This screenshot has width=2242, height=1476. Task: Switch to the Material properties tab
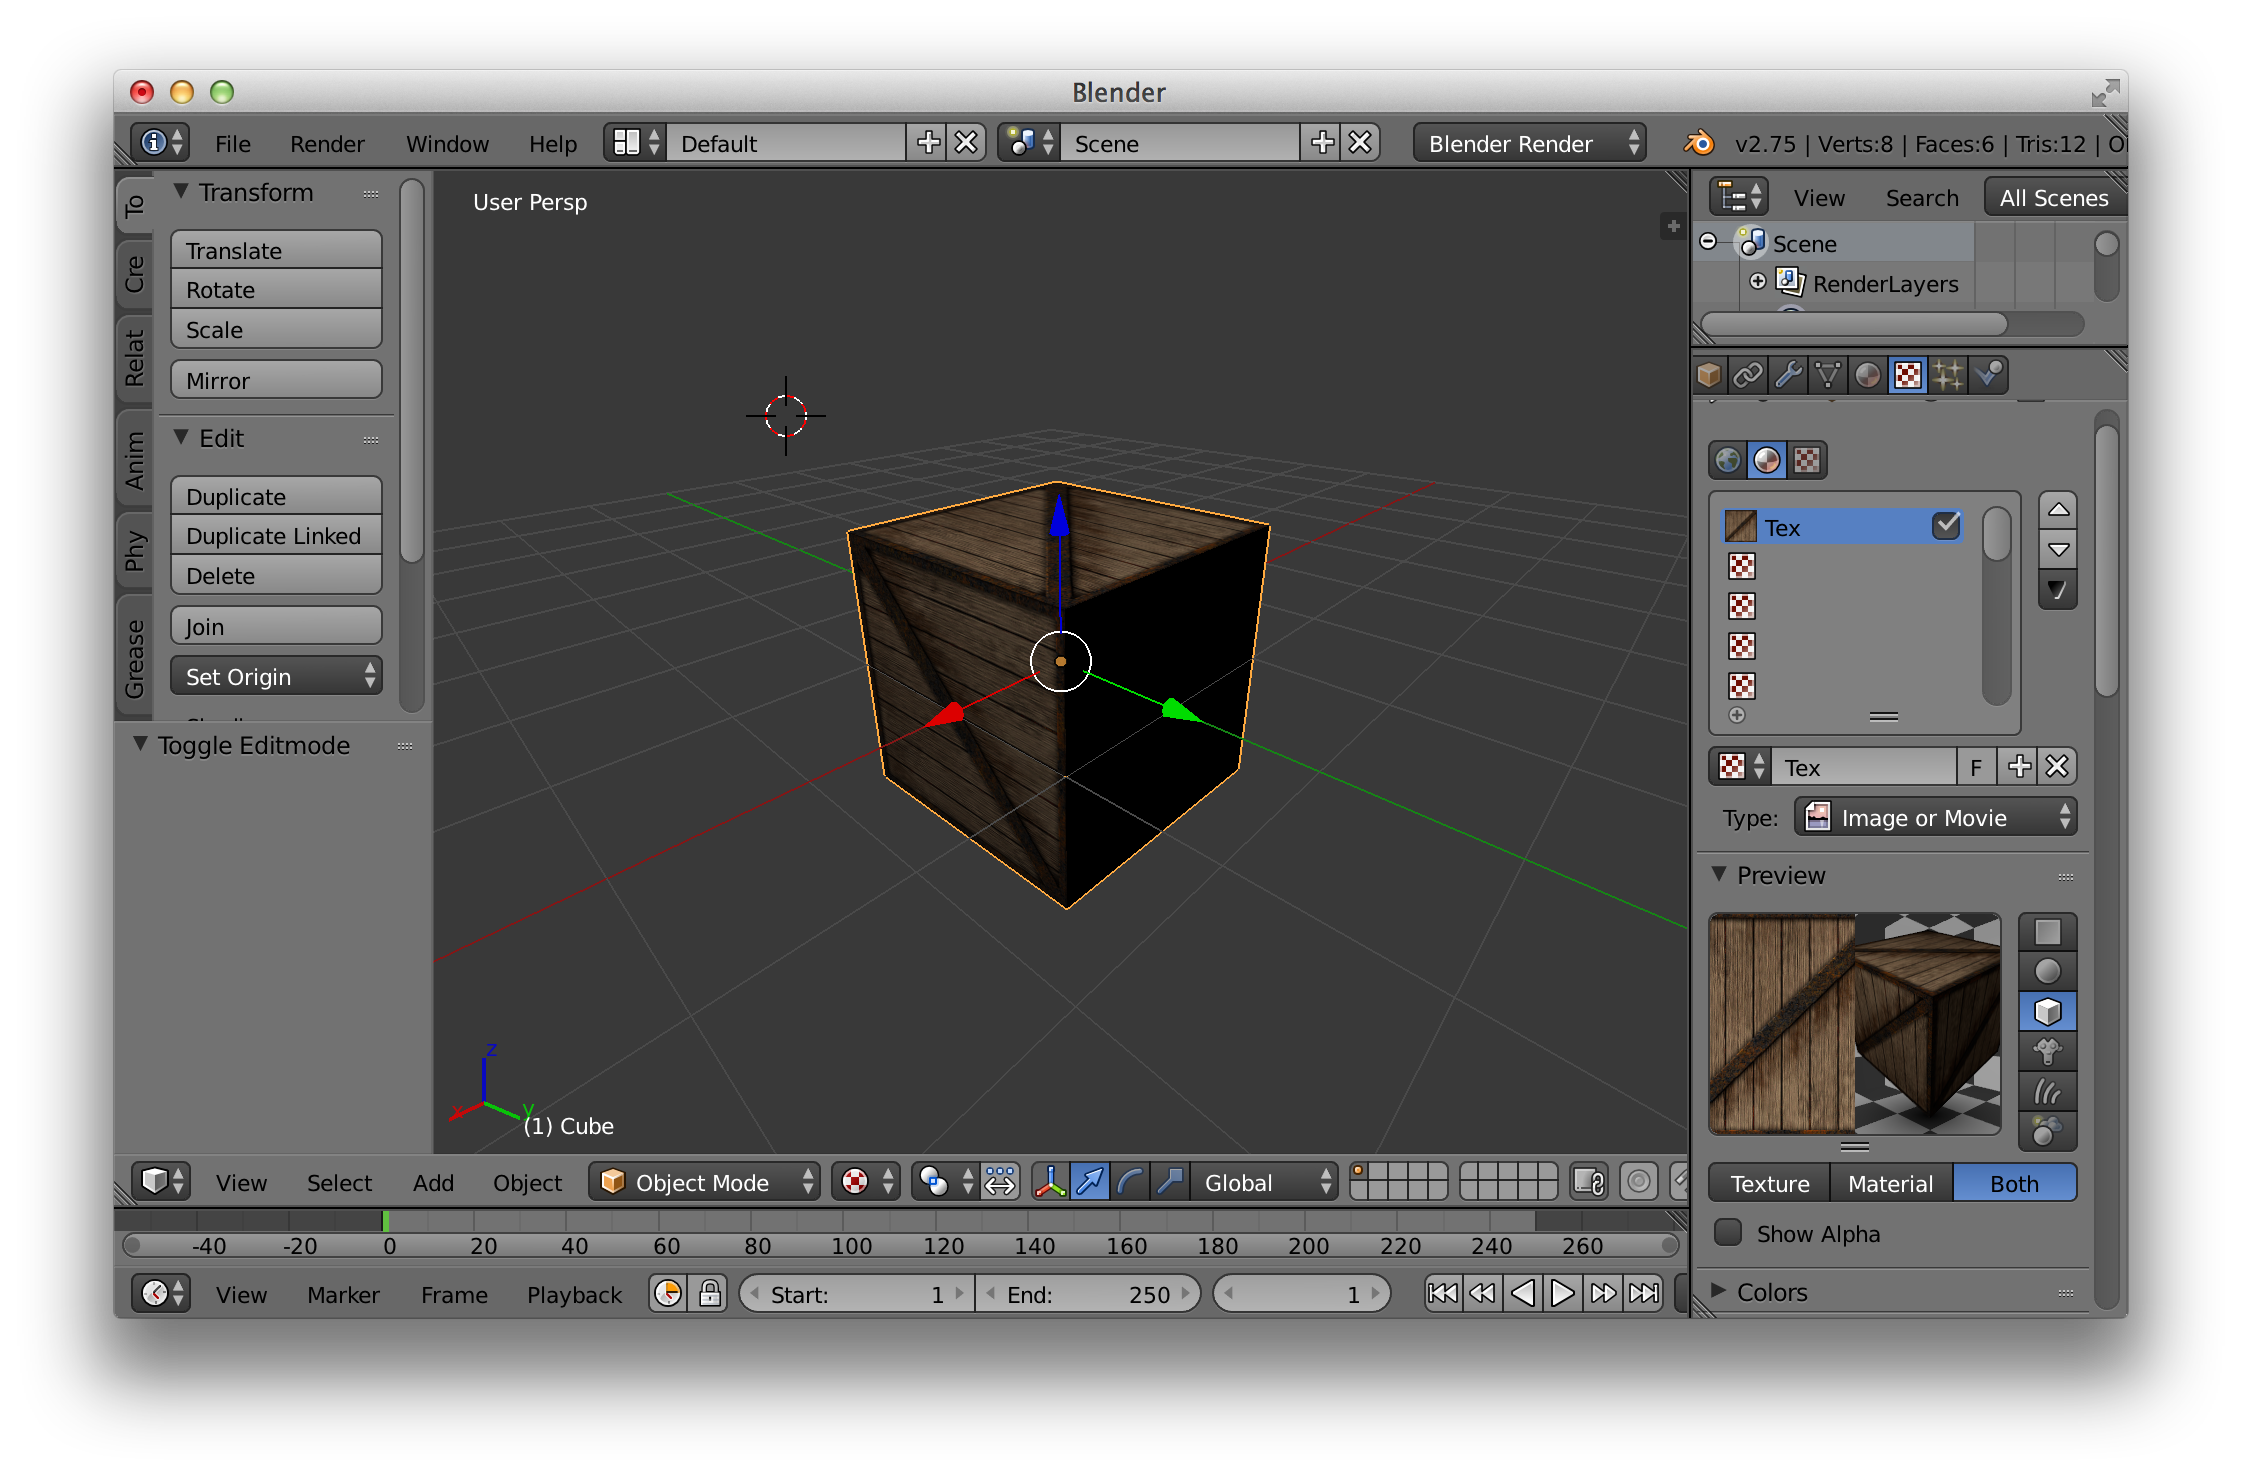1867,375
